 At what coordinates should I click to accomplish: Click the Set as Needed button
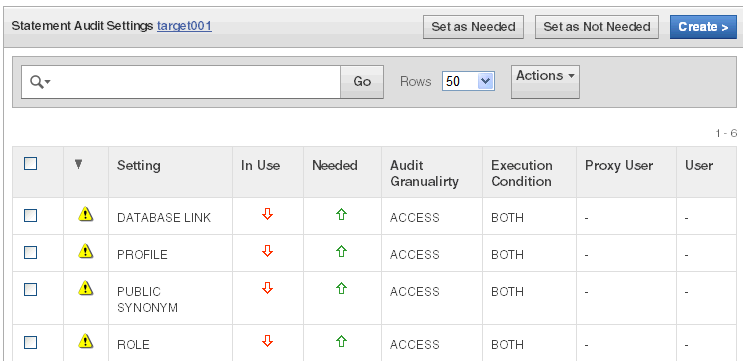(473, 27)
